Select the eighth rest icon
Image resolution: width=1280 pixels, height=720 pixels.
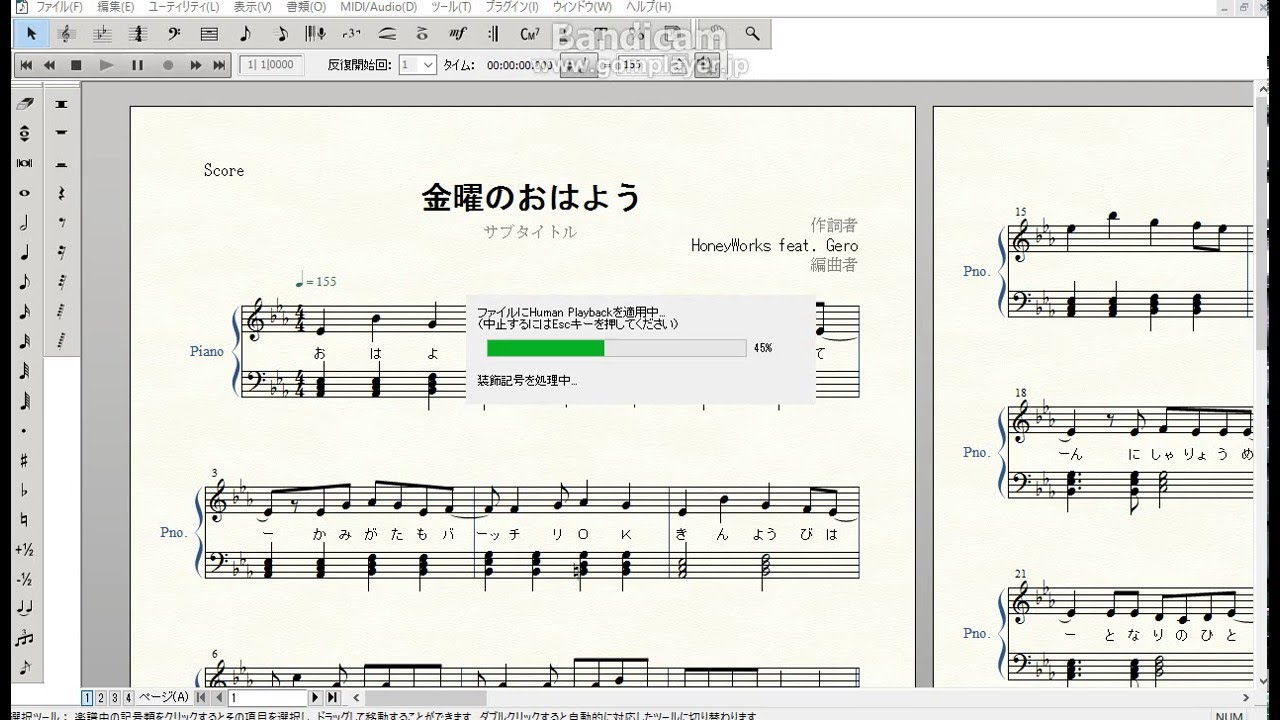pyautogui.click(x=62, y=223)
